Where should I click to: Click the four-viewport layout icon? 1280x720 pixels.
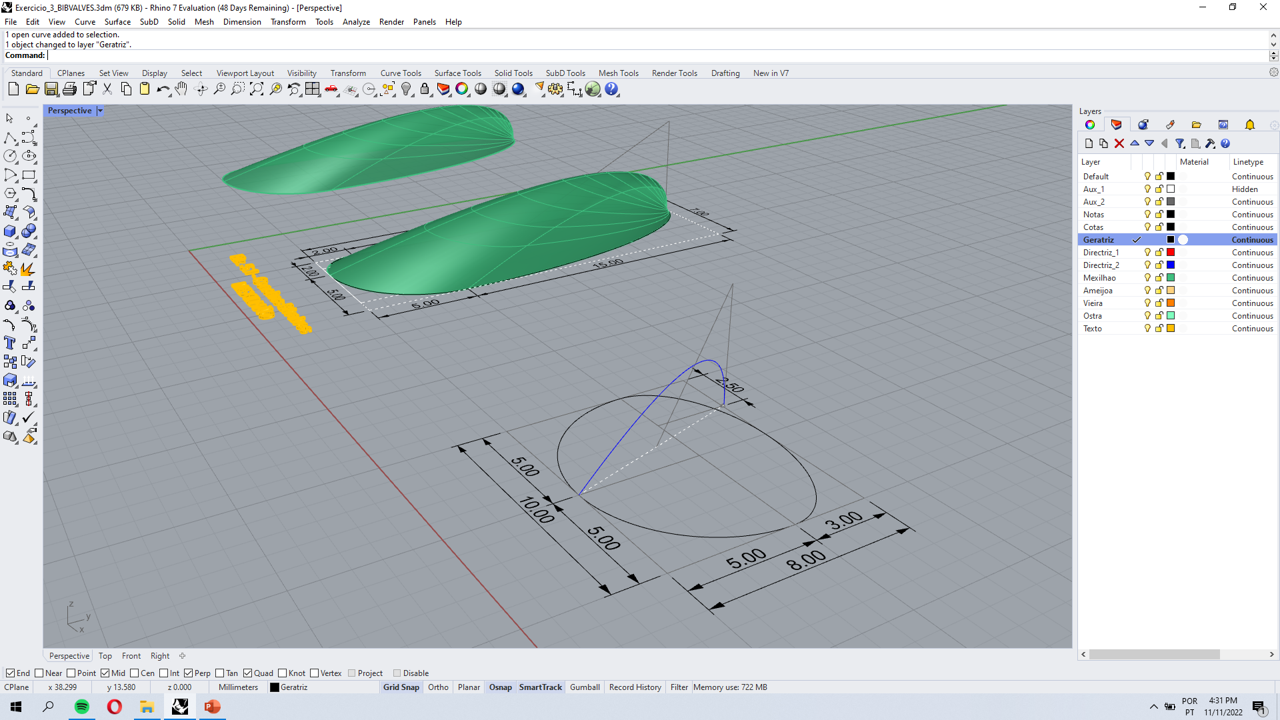point(313,90)
